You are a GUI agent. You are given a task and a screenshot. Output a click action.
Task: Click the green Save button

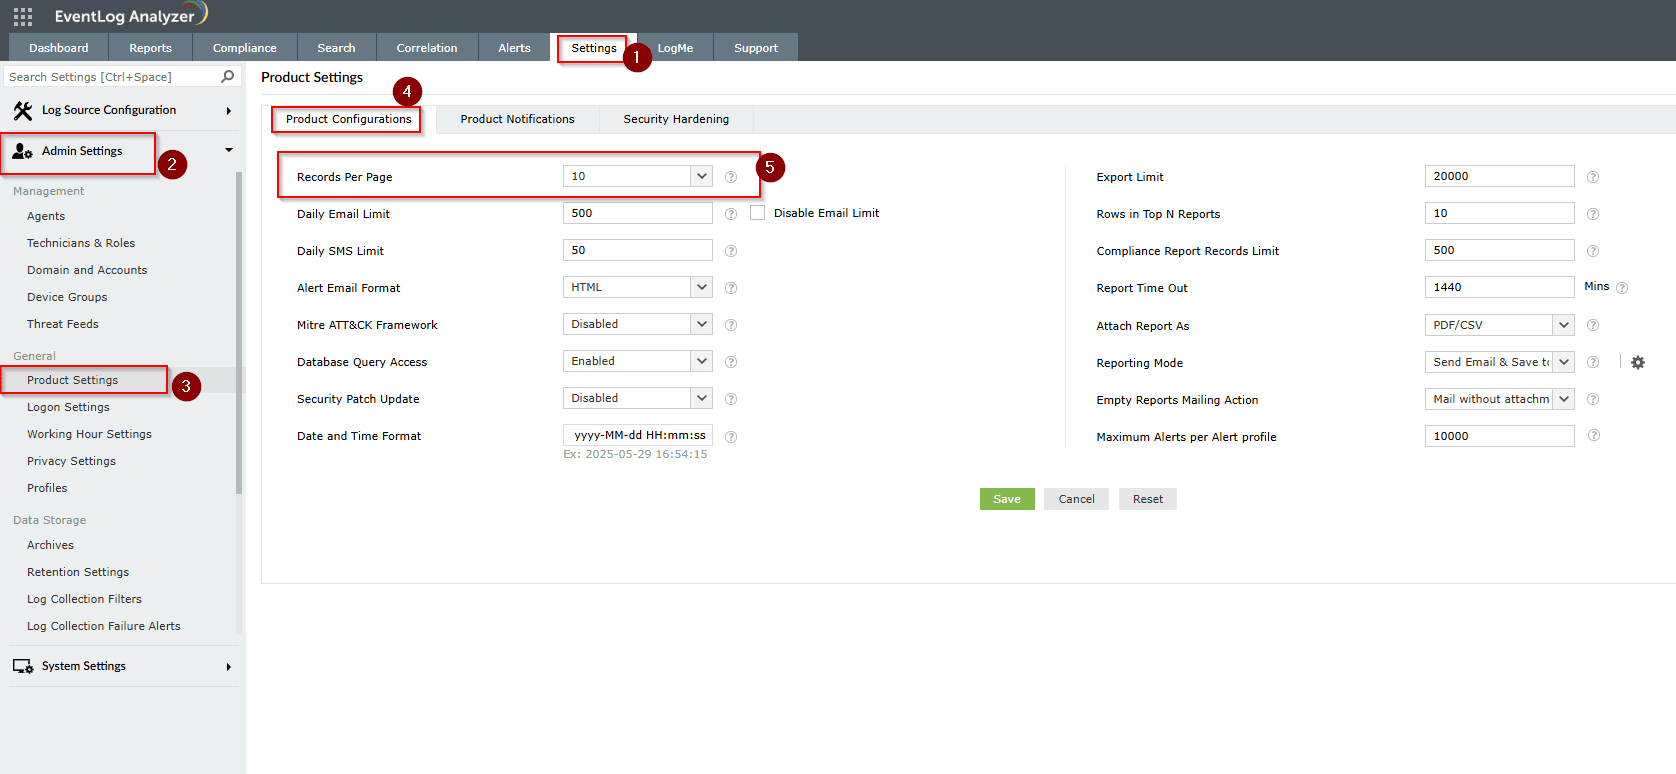tap(1006, 499)
